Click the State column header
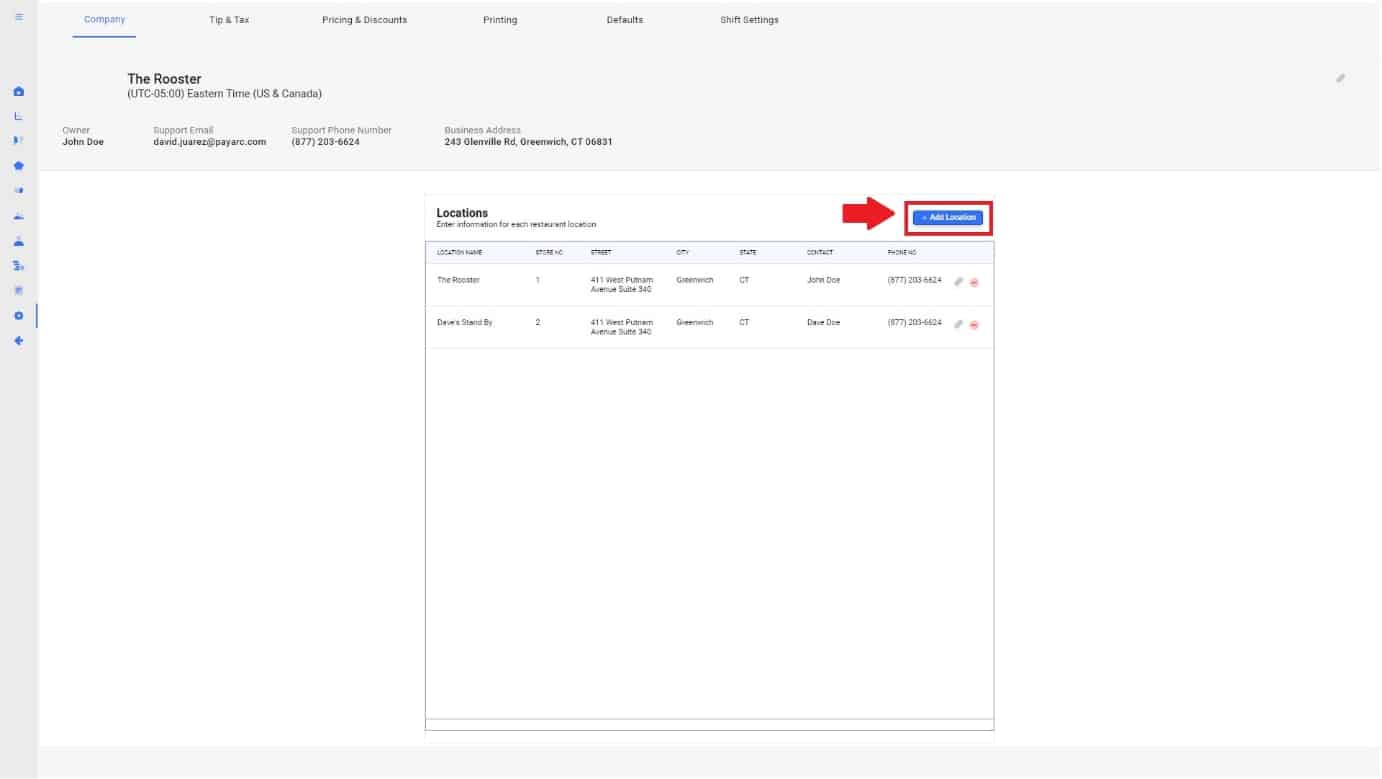1382x779 pixels. point(748,252)
